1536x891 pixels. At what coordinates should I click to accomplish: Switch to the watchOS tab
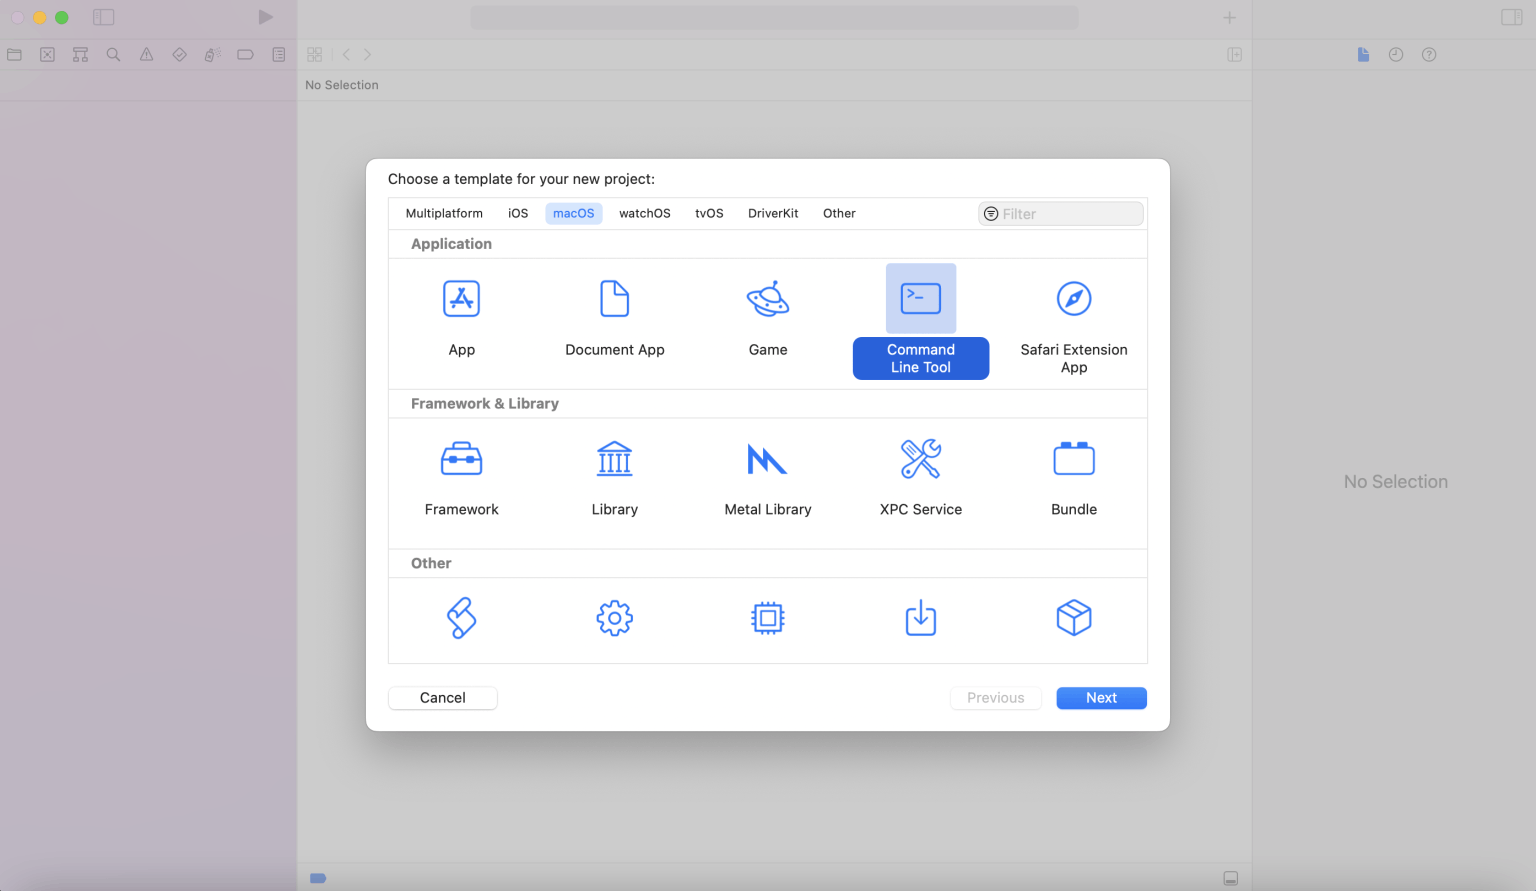[645, 213]
